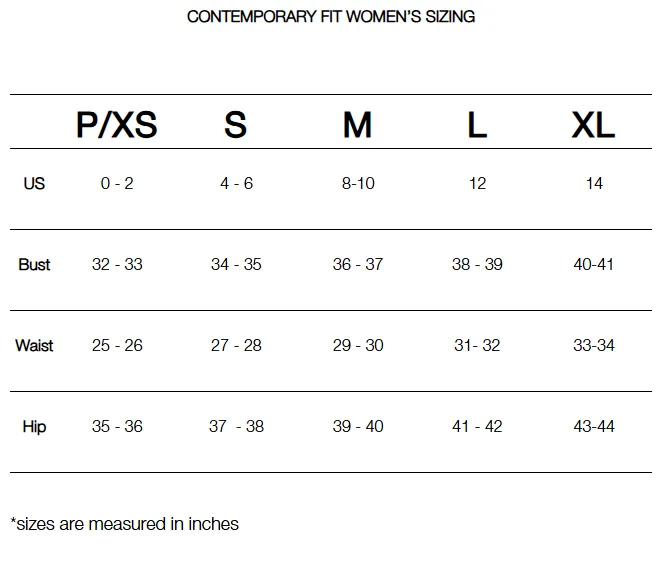
Task: Click the US size 14 cell
Action: click(594, 183)
